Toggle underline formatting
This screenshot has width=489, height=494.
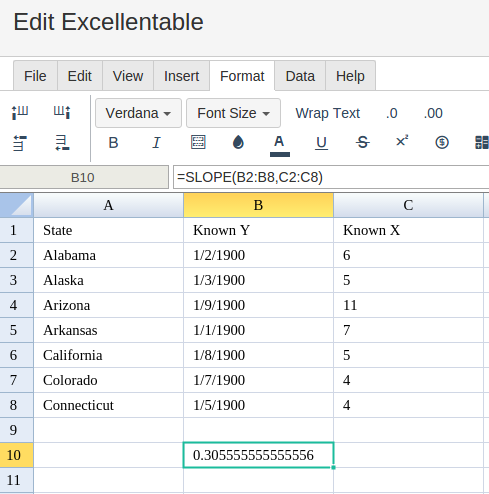pos(321,143)
